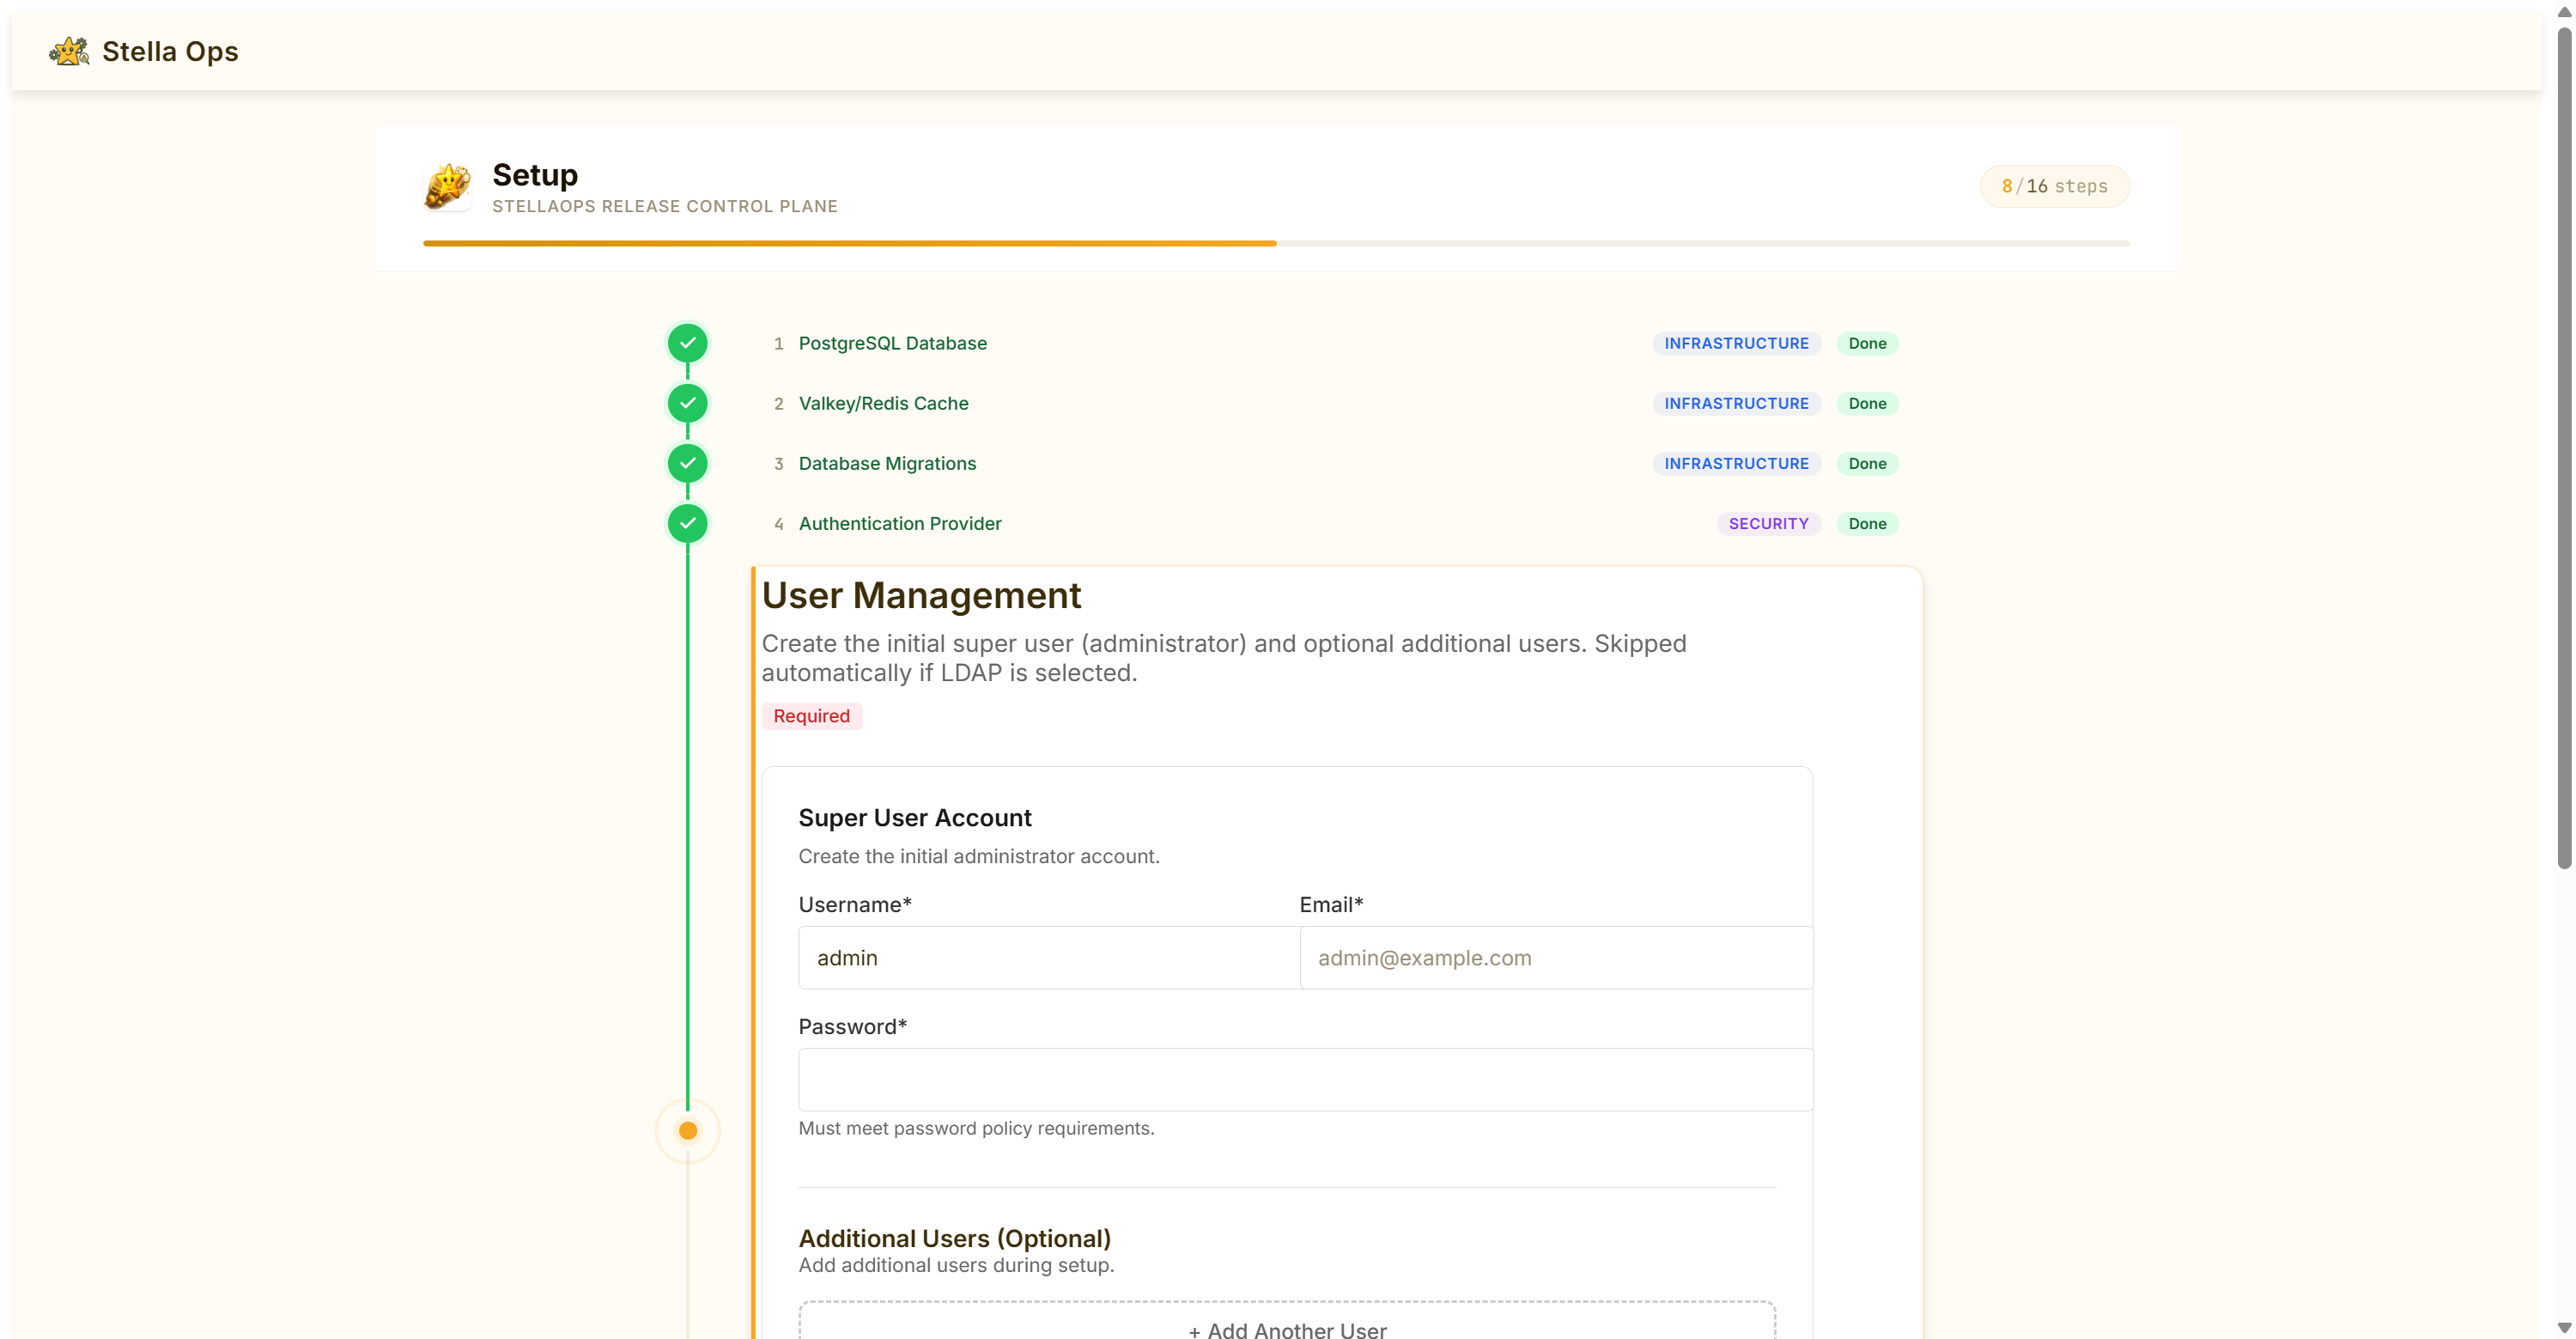Screen dimensions: 2576x1339
Task: Click the Email input field
Action: pyautogui.click(x=1555, y=958)
